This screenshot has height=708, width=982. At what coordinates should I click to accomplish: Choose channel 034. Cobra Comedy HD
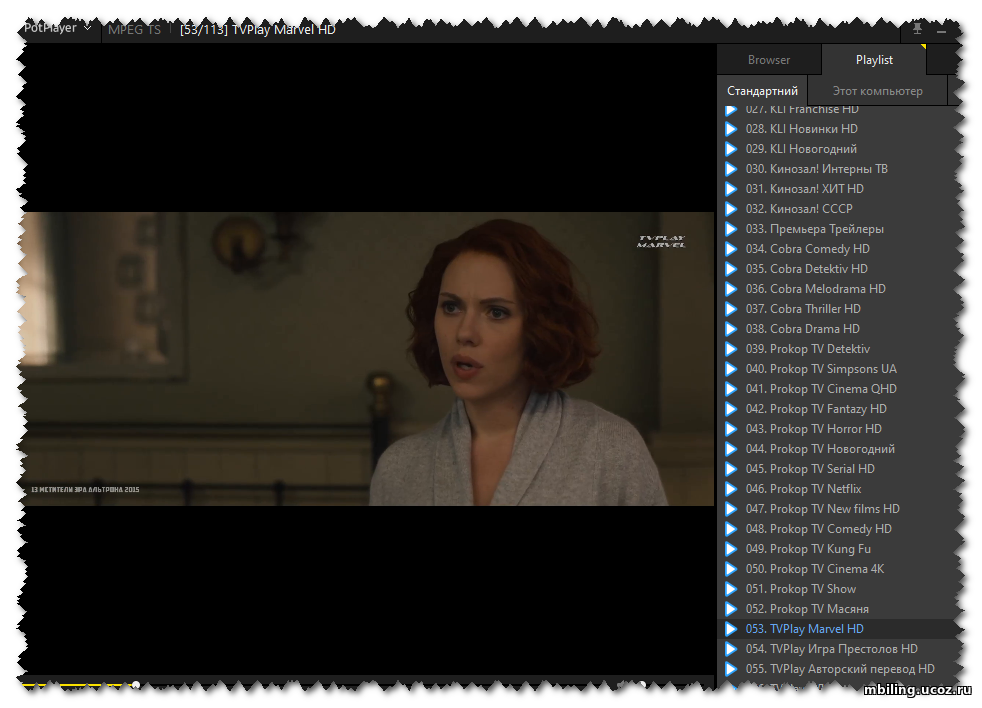pyautogui.click(x=837, y=249)
